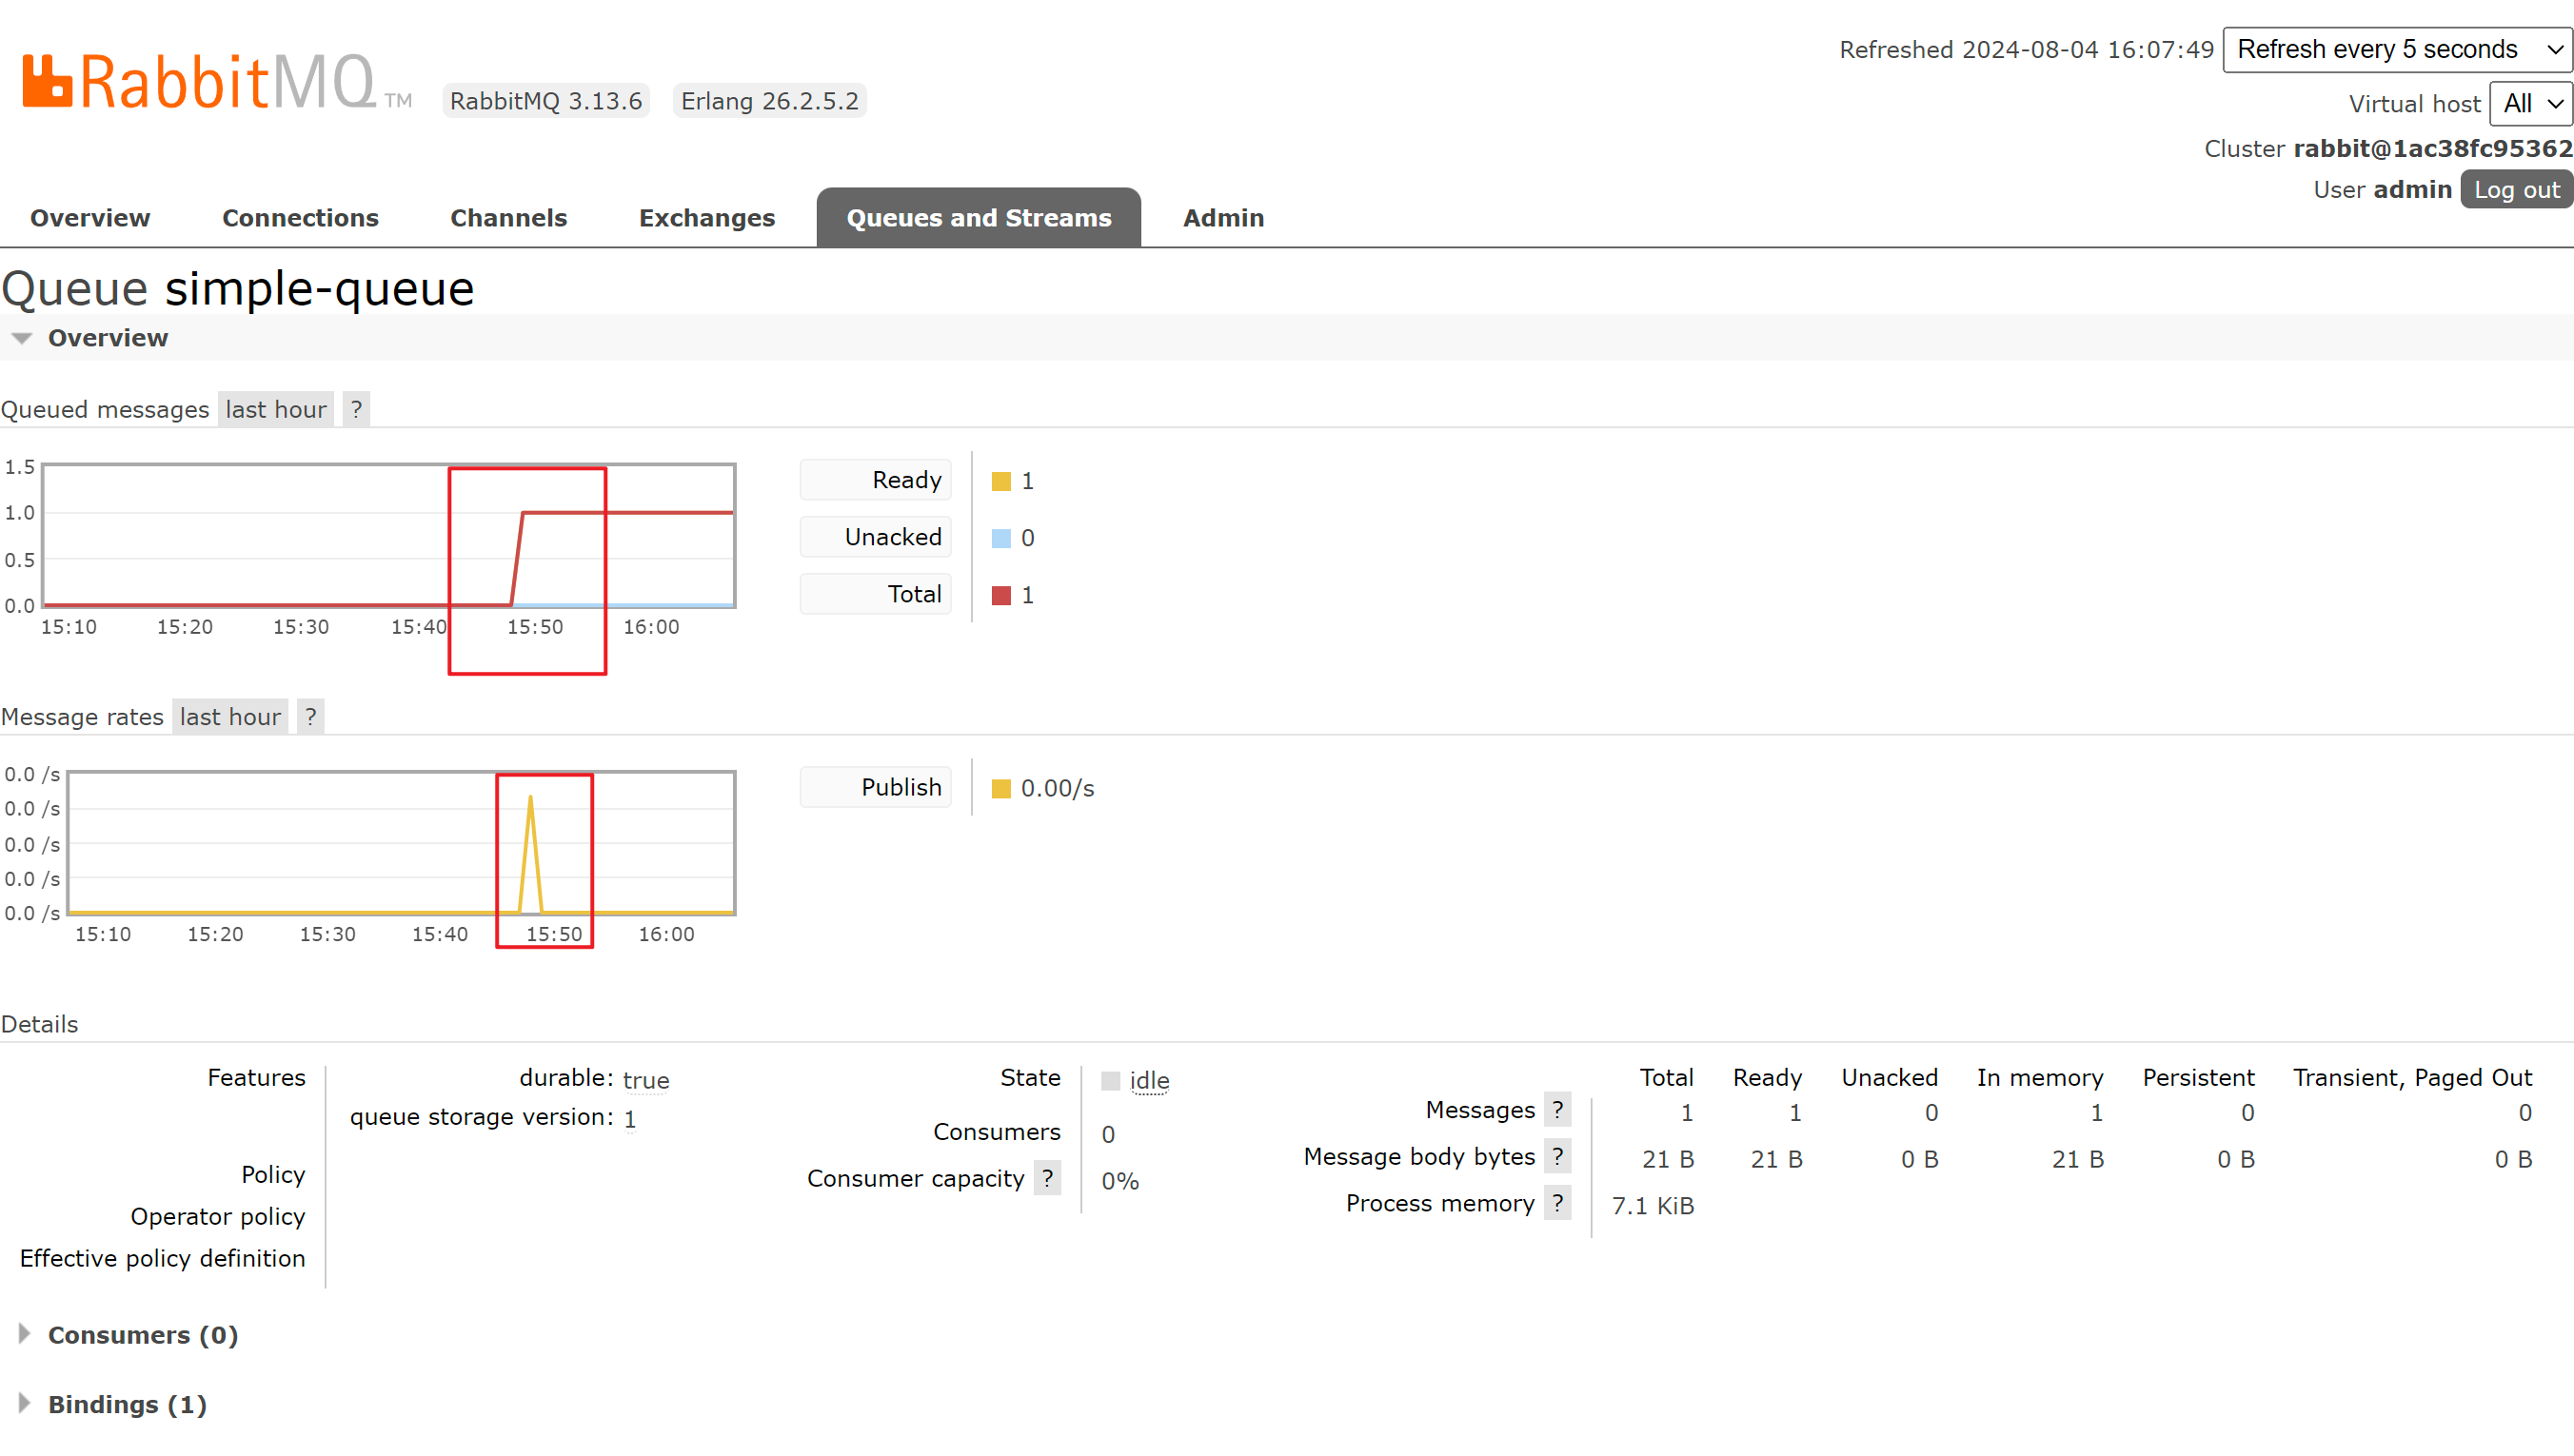This screenshot has width=2574, height=1456.
Task: Click the red Total legend swatch
Action: (1001, 595)
